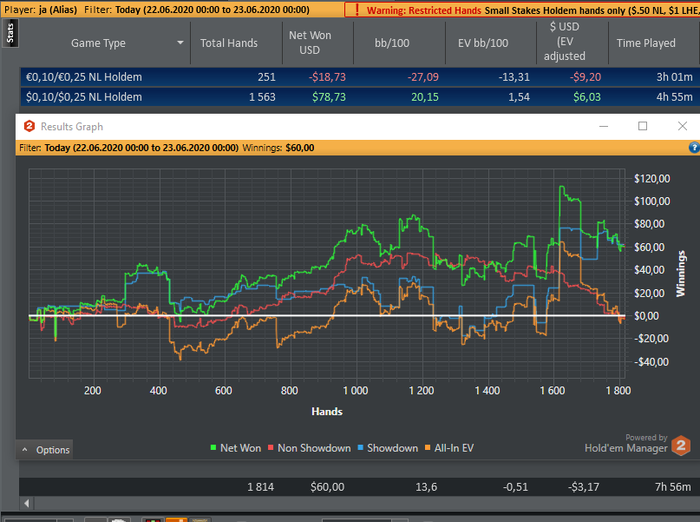
Task: Expand the Options panel in Results Graph
Action: click(x=45, y=450)
